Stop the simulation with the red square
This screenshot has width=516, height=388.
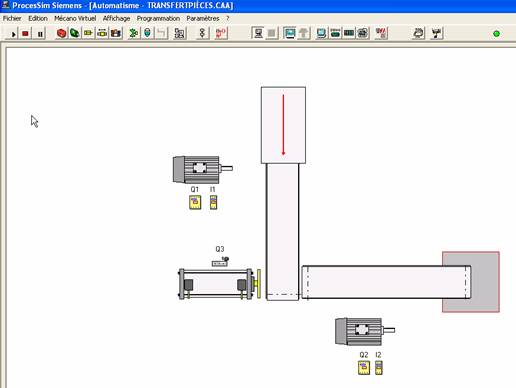(x=25, y=34)
